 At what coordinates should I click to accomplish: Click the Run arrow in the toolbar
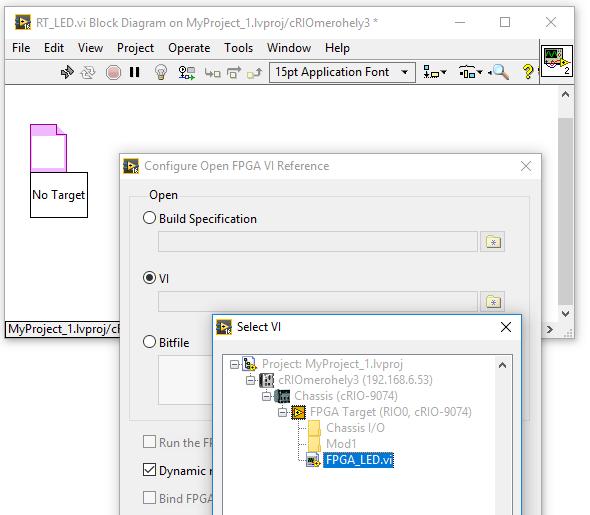tap(67, 72)
